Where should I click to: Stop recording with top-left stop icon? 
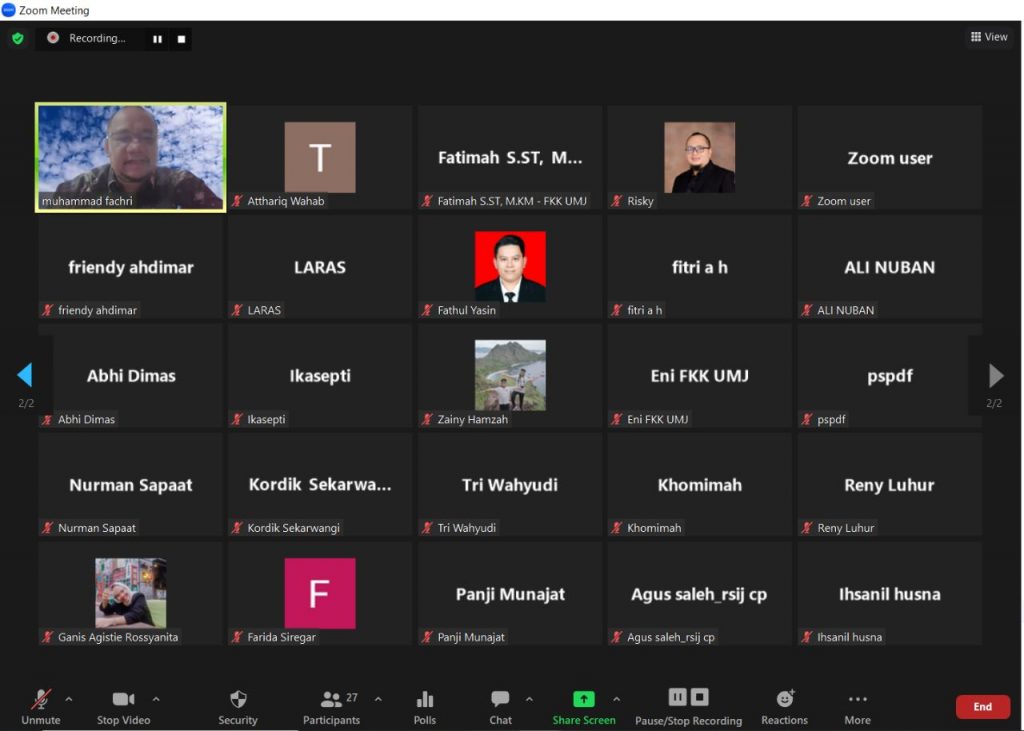[x=182, y=39]
